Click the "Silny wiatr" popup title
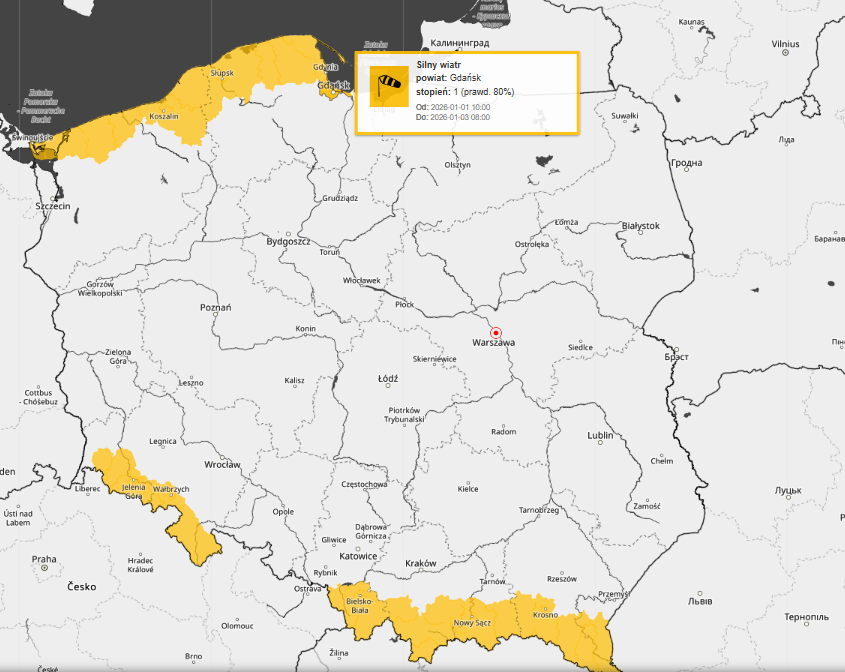The image size is (845, 672). click(437, 65)
